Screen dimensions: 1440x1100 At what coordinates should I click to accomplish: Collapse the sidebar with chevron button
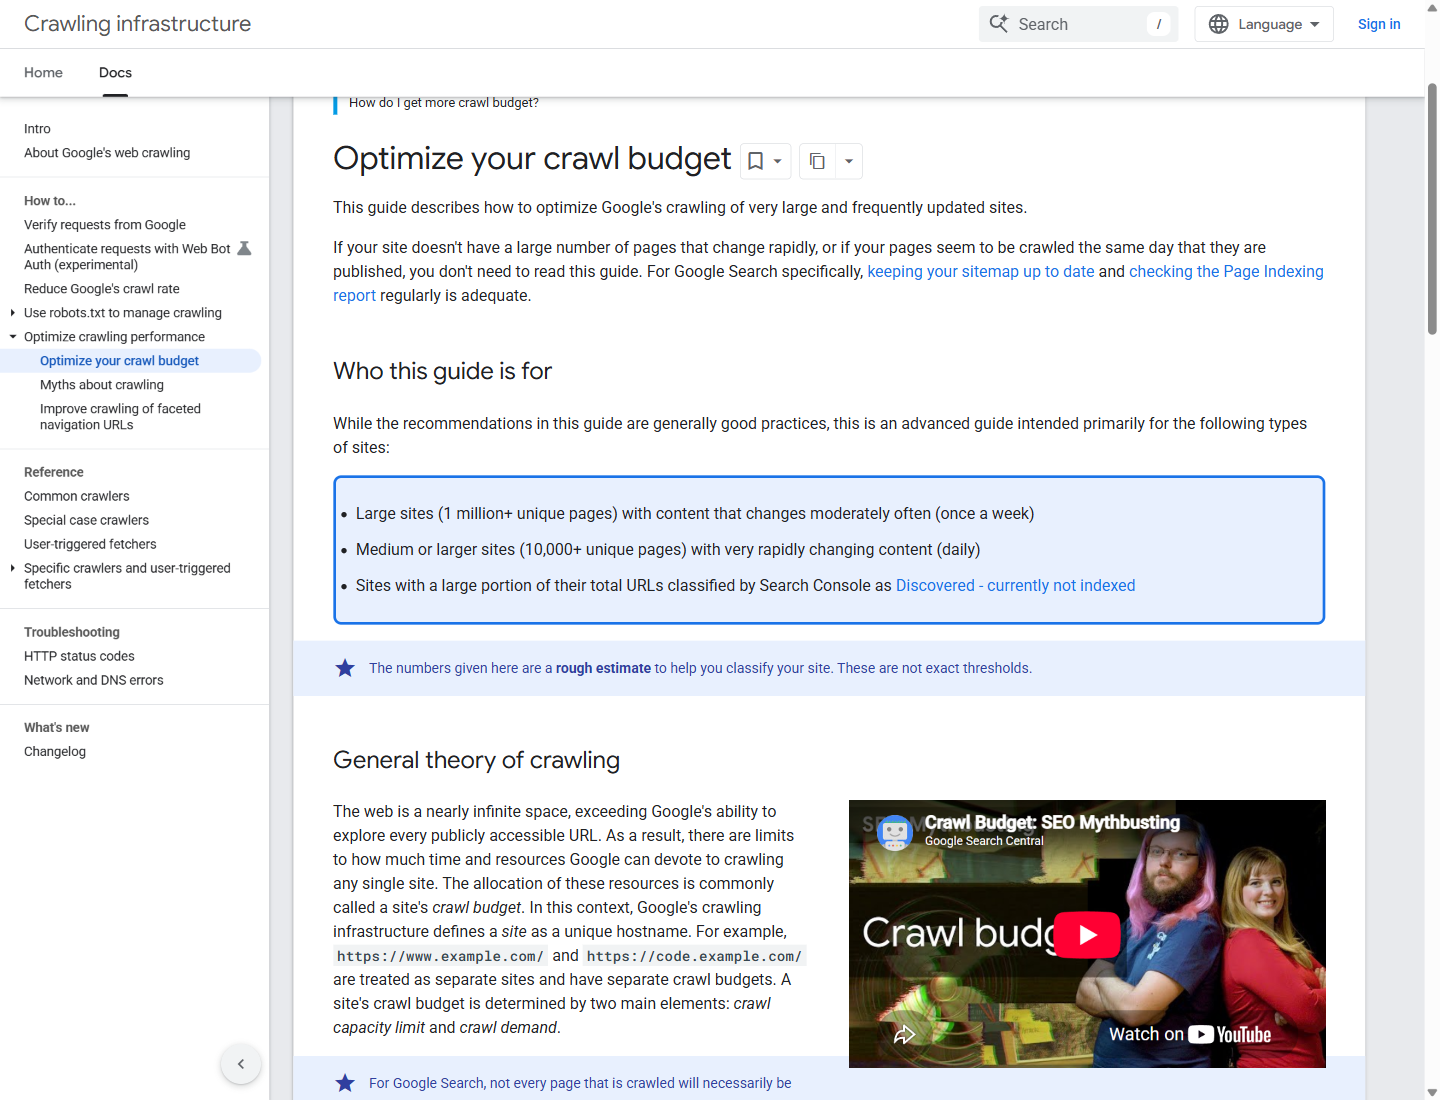[x=241, y=1064]
